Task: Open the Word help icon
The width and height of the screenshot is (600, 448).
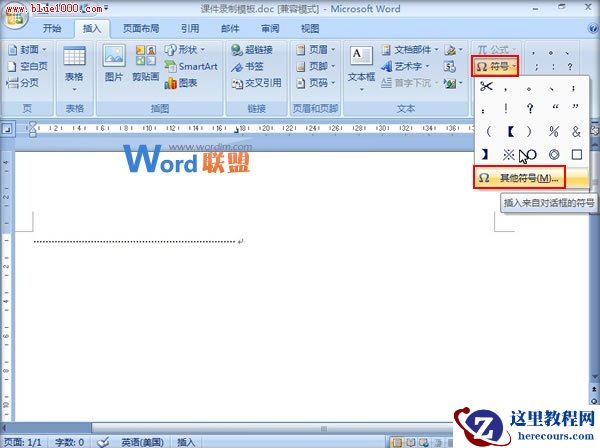Action: (x=592, y=28)
